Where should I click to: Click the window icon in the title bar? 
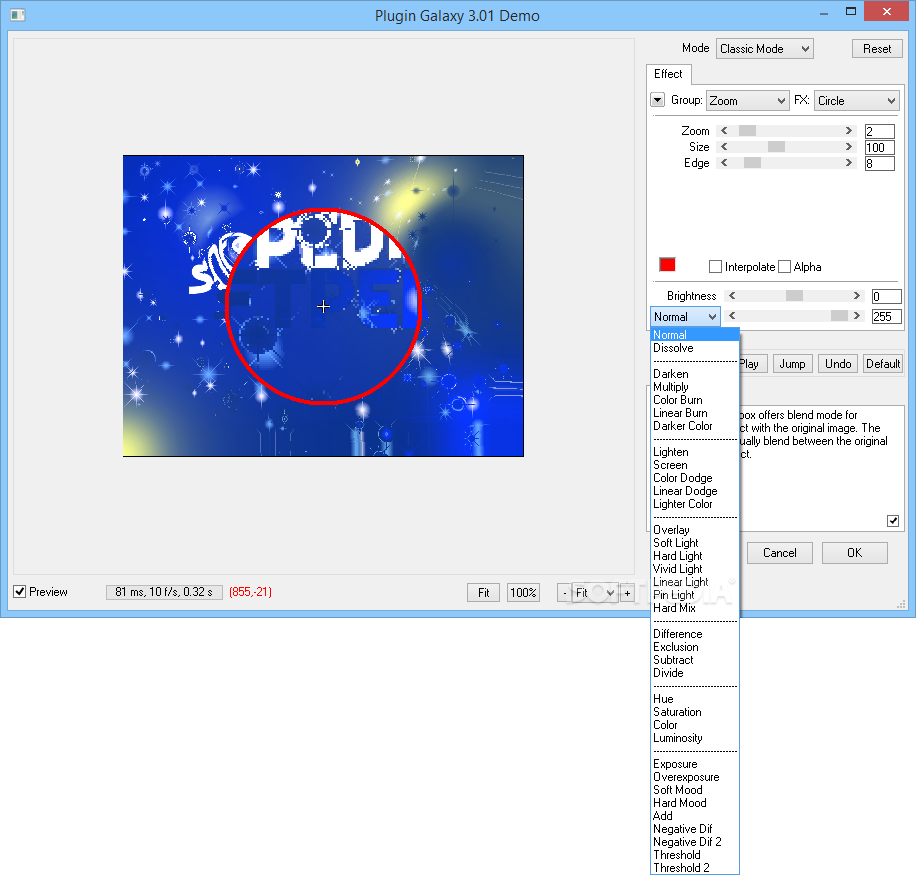pyautogui.click(x=18, y=15)
